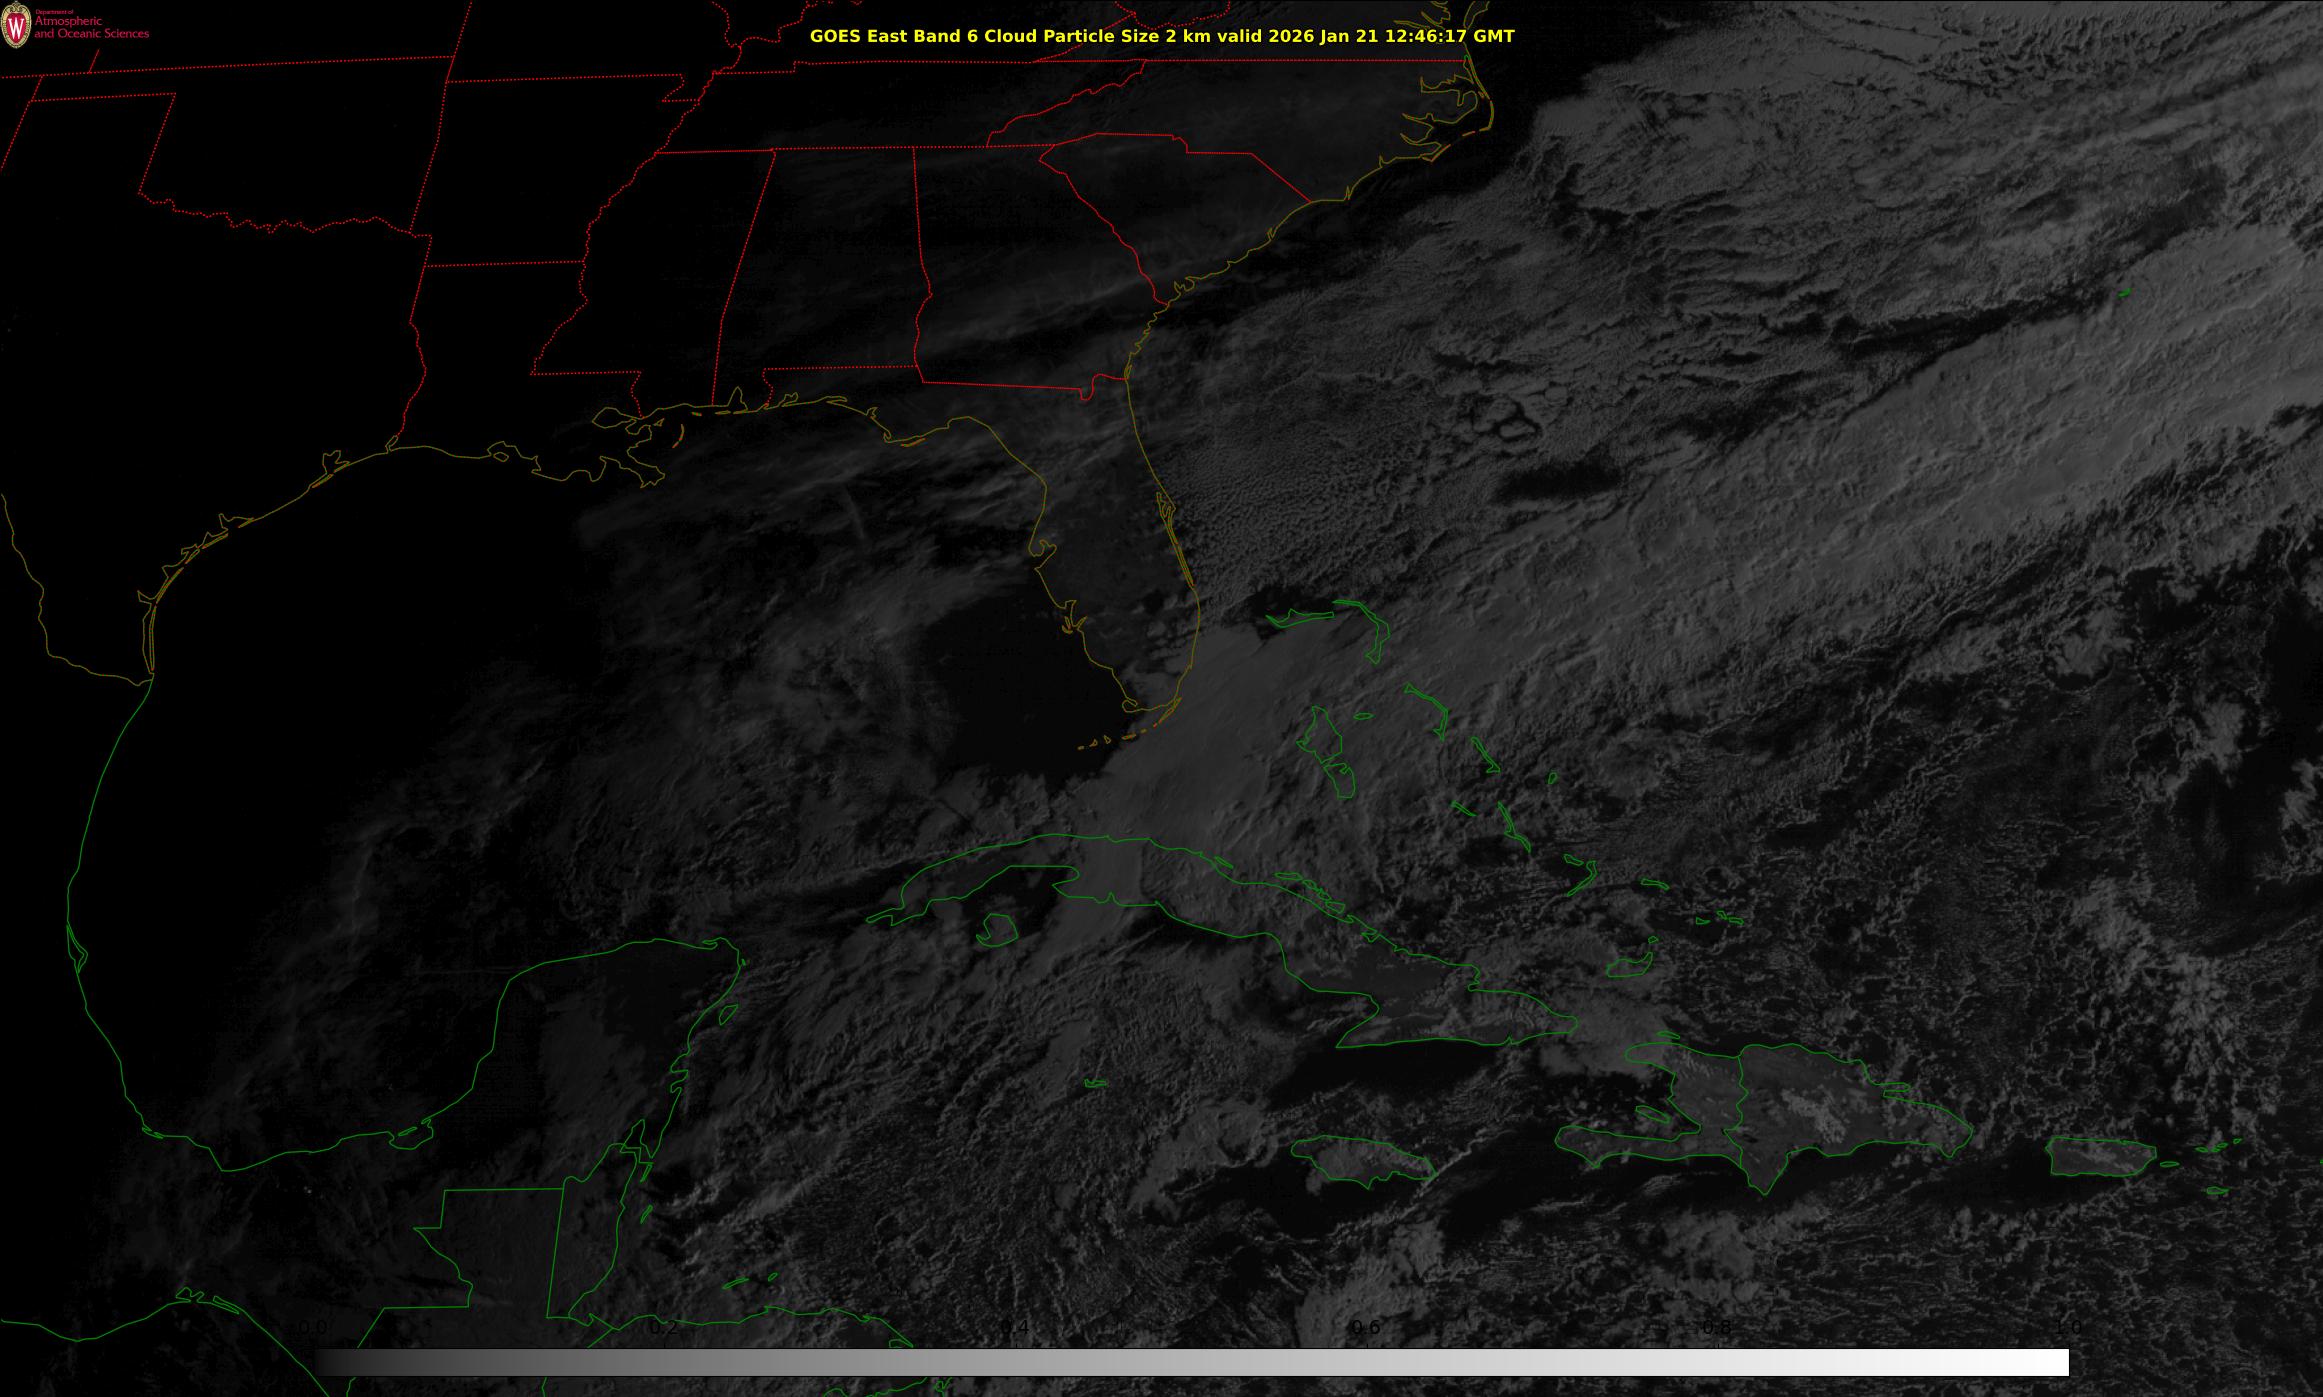Click the 0.6 colorbar tick label
This screenshot has height=1397, width=2323.
(x=1365, y=1328)
